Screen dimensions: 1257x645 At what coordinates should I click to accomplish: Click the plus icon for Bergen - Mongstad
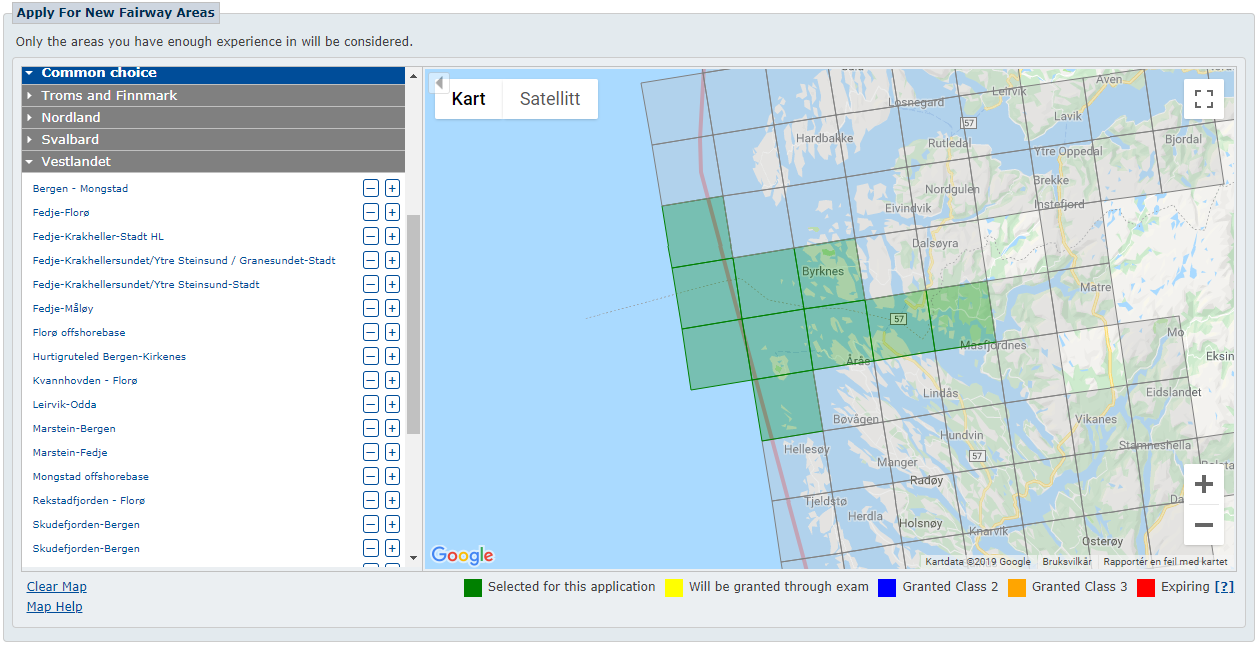pos(392,188)
